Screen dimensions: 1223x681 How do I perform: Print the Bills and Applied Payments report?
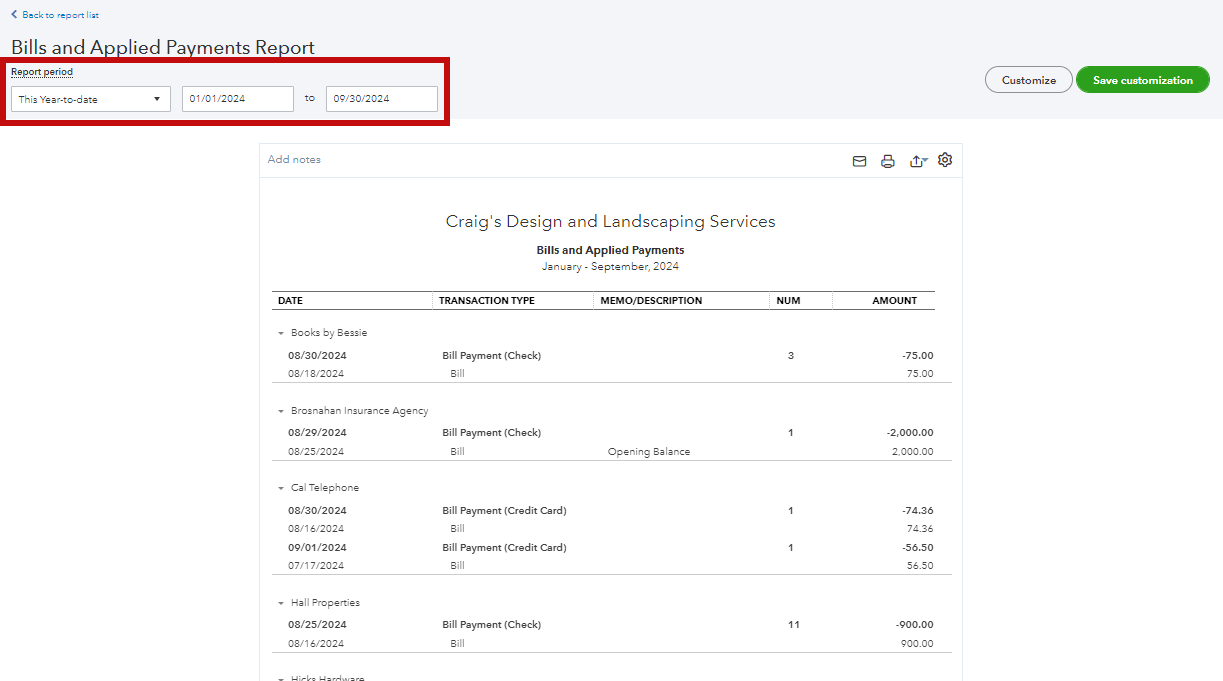[887, 161]
